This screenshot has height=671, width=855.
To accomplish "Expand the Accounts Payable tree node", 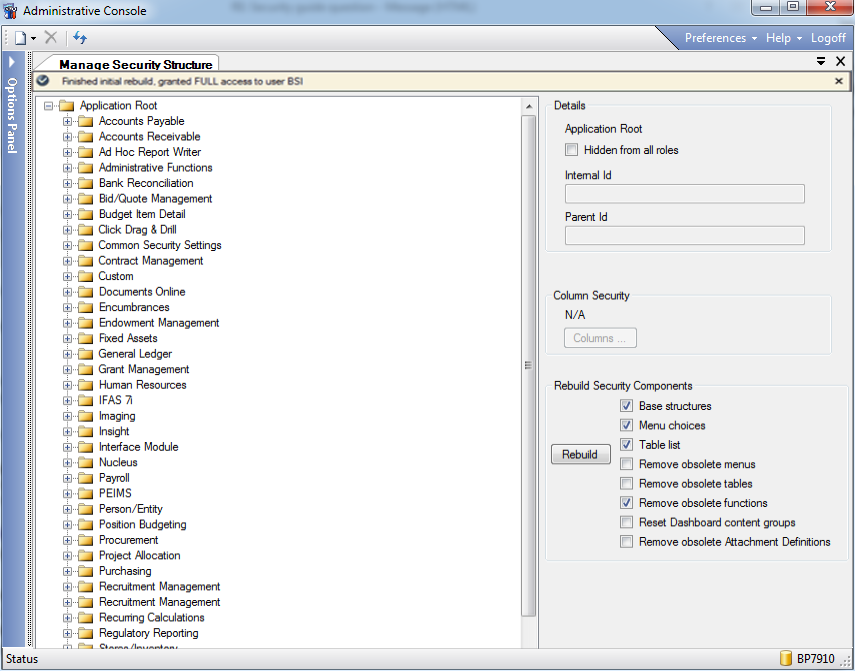I will (x=68, y=122).
